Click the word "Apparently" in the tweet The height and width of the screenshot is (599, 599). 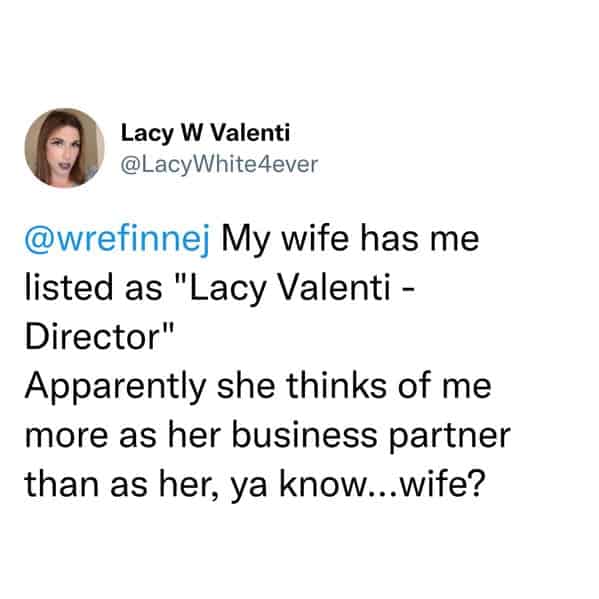(x=115, y=387)
